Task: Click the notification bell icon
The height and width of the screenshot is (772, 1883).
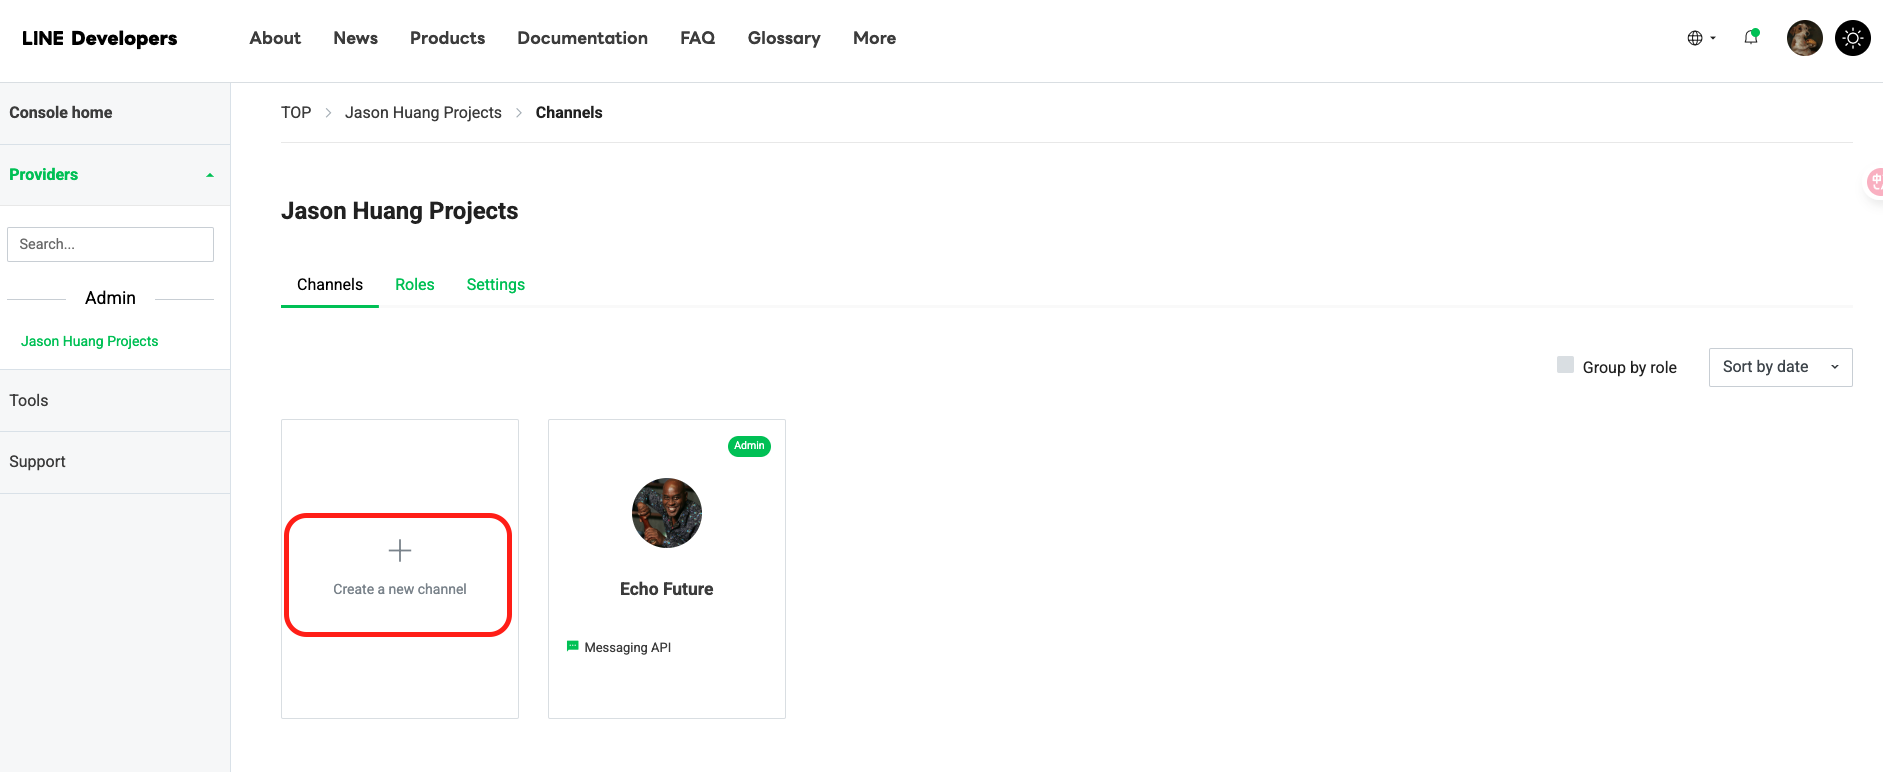Action: pos(1751,38)
